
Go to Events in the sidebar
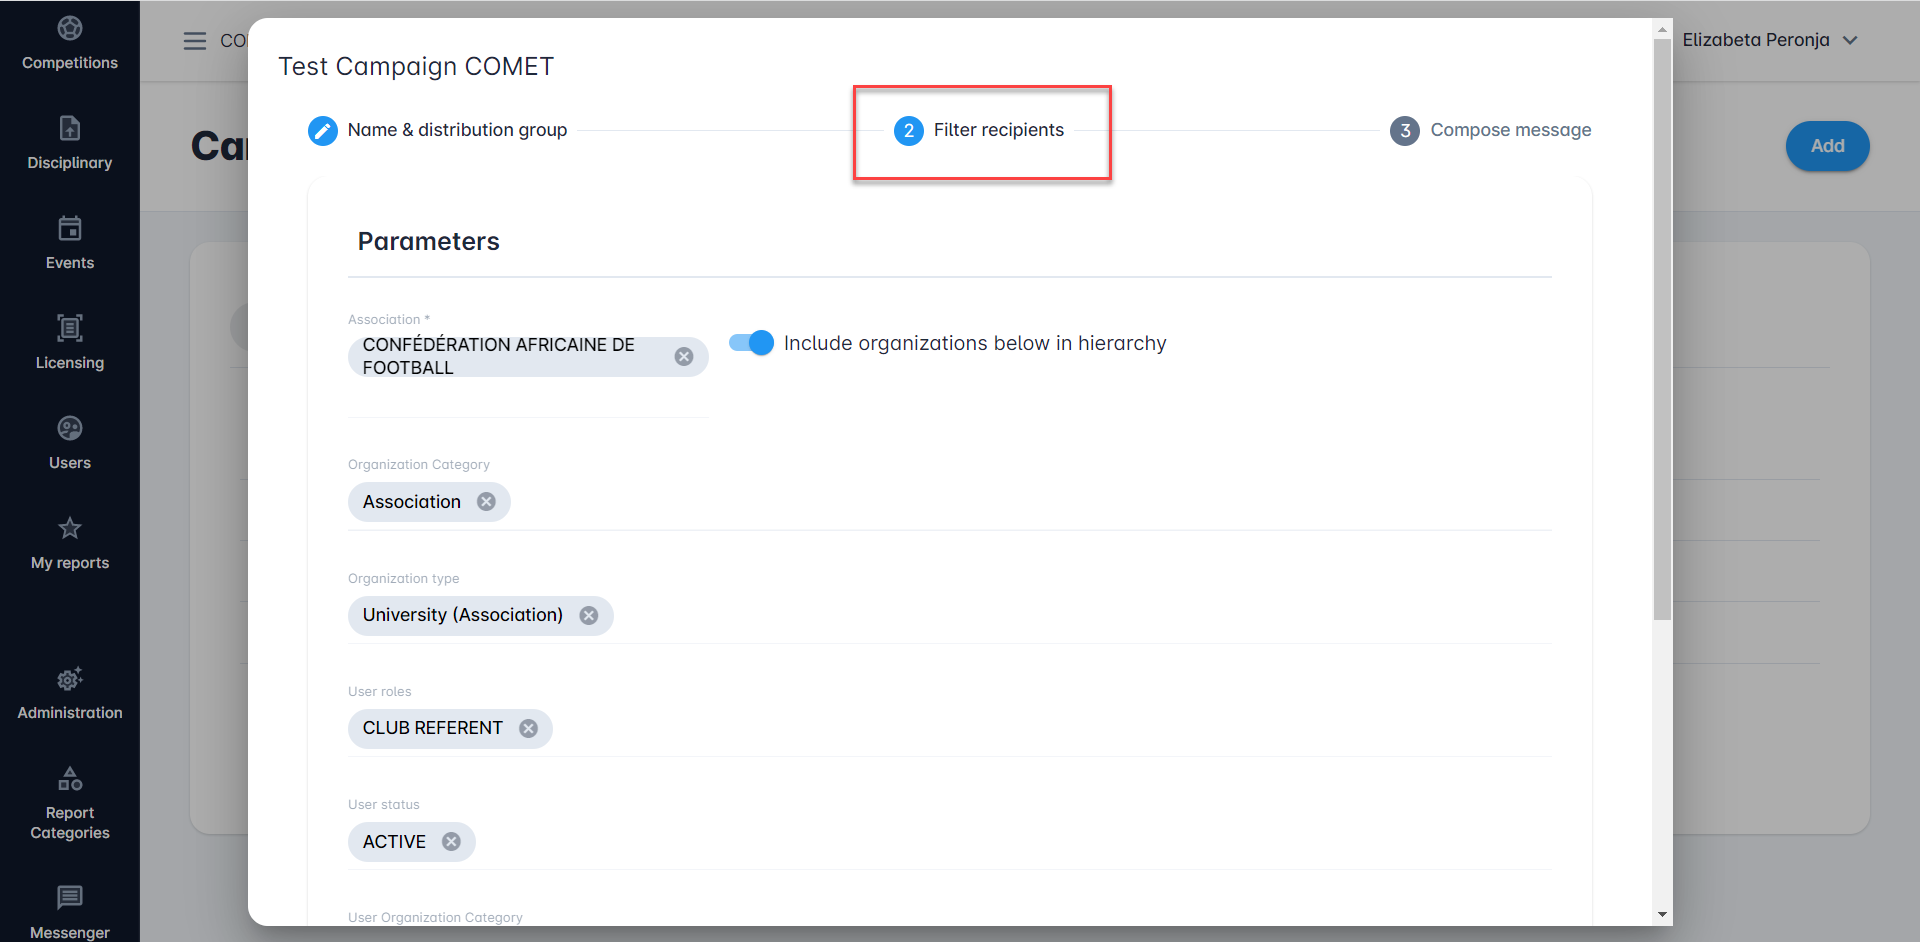[69, 229]
